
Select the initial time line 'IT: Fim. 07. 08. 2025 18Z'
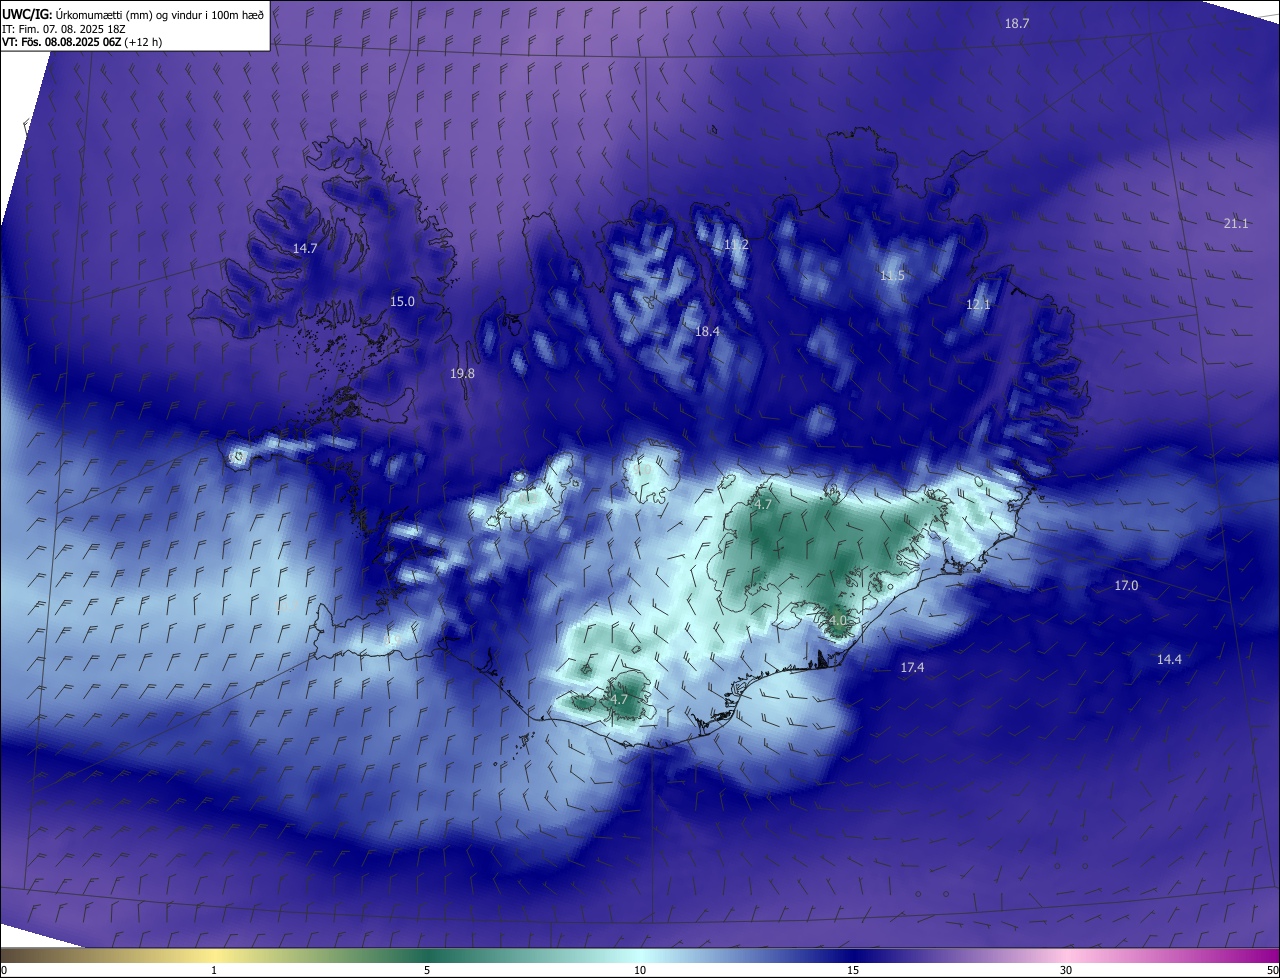coord(63,28)
